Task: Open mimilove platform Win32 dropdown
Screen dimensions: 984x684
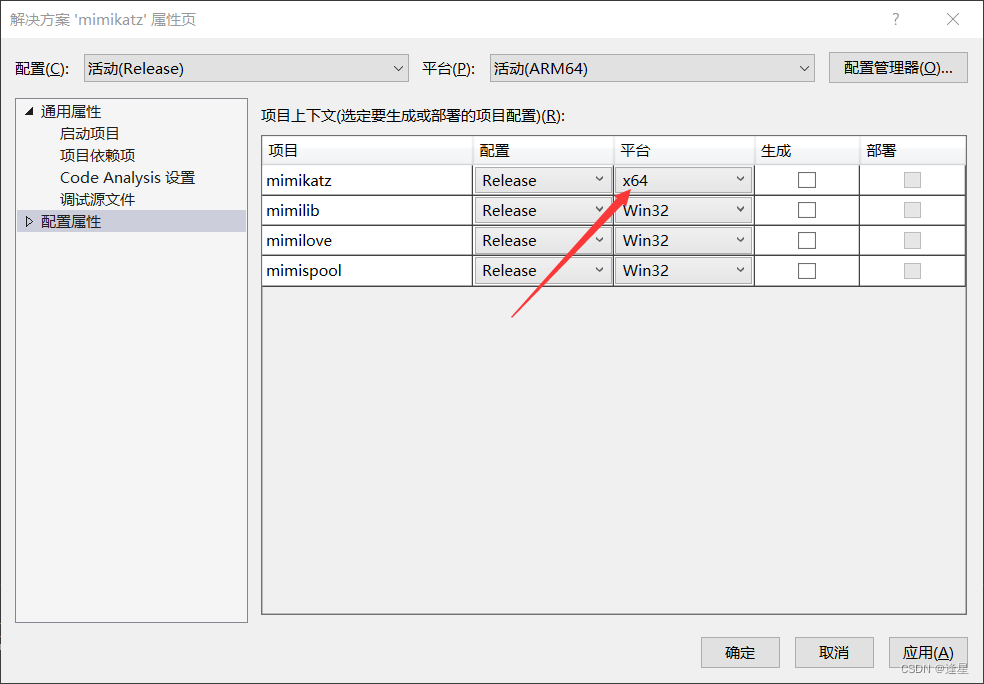Action: 683,240
